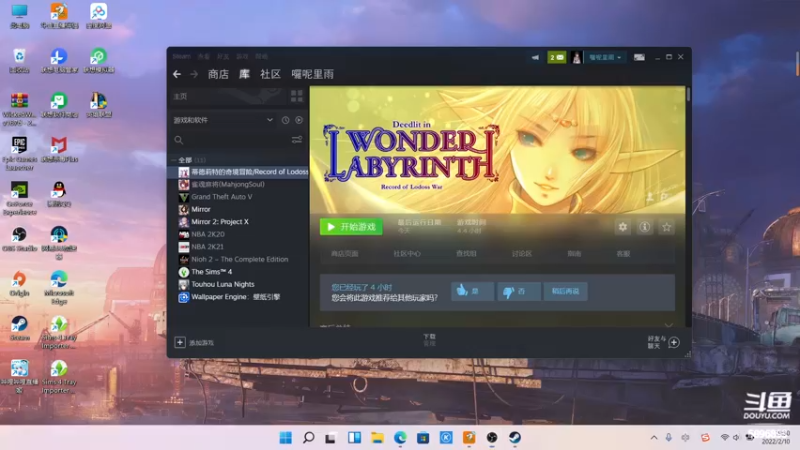The image size is (800, 450).
Task: Show game info circle icon
Action: tap(644, 227)
